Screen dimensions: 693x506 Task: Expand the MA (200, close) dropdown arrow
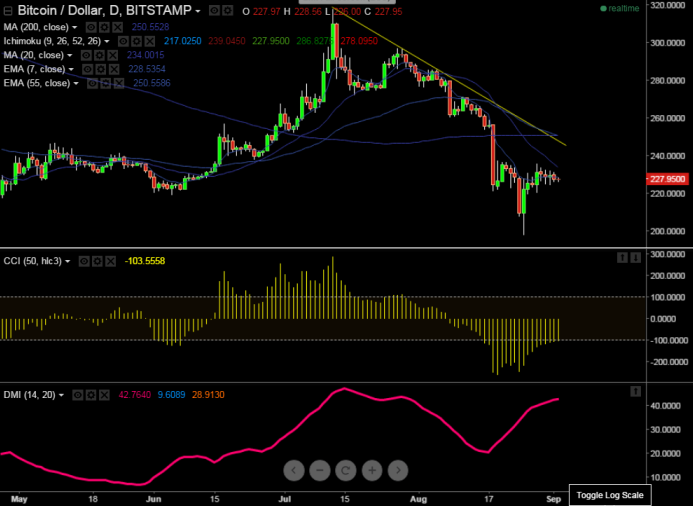click(74, 28)
